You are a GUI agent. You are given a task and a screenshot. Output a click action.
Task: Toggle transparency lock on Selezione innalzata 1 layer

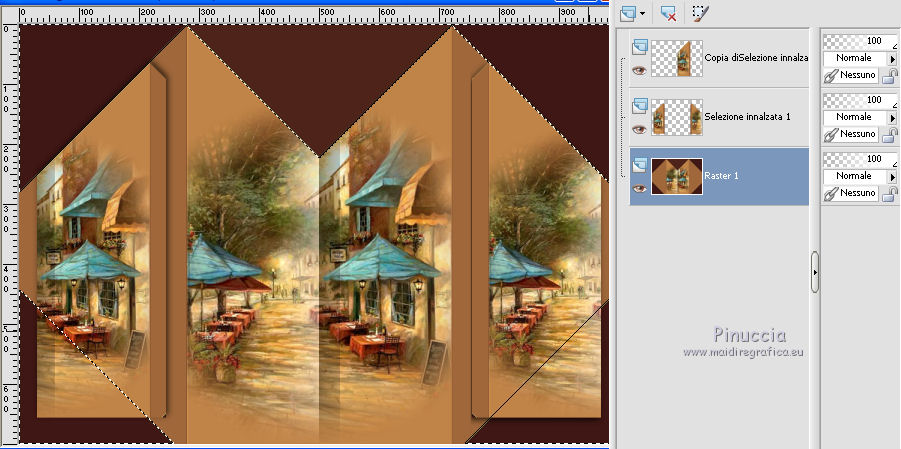889,135
